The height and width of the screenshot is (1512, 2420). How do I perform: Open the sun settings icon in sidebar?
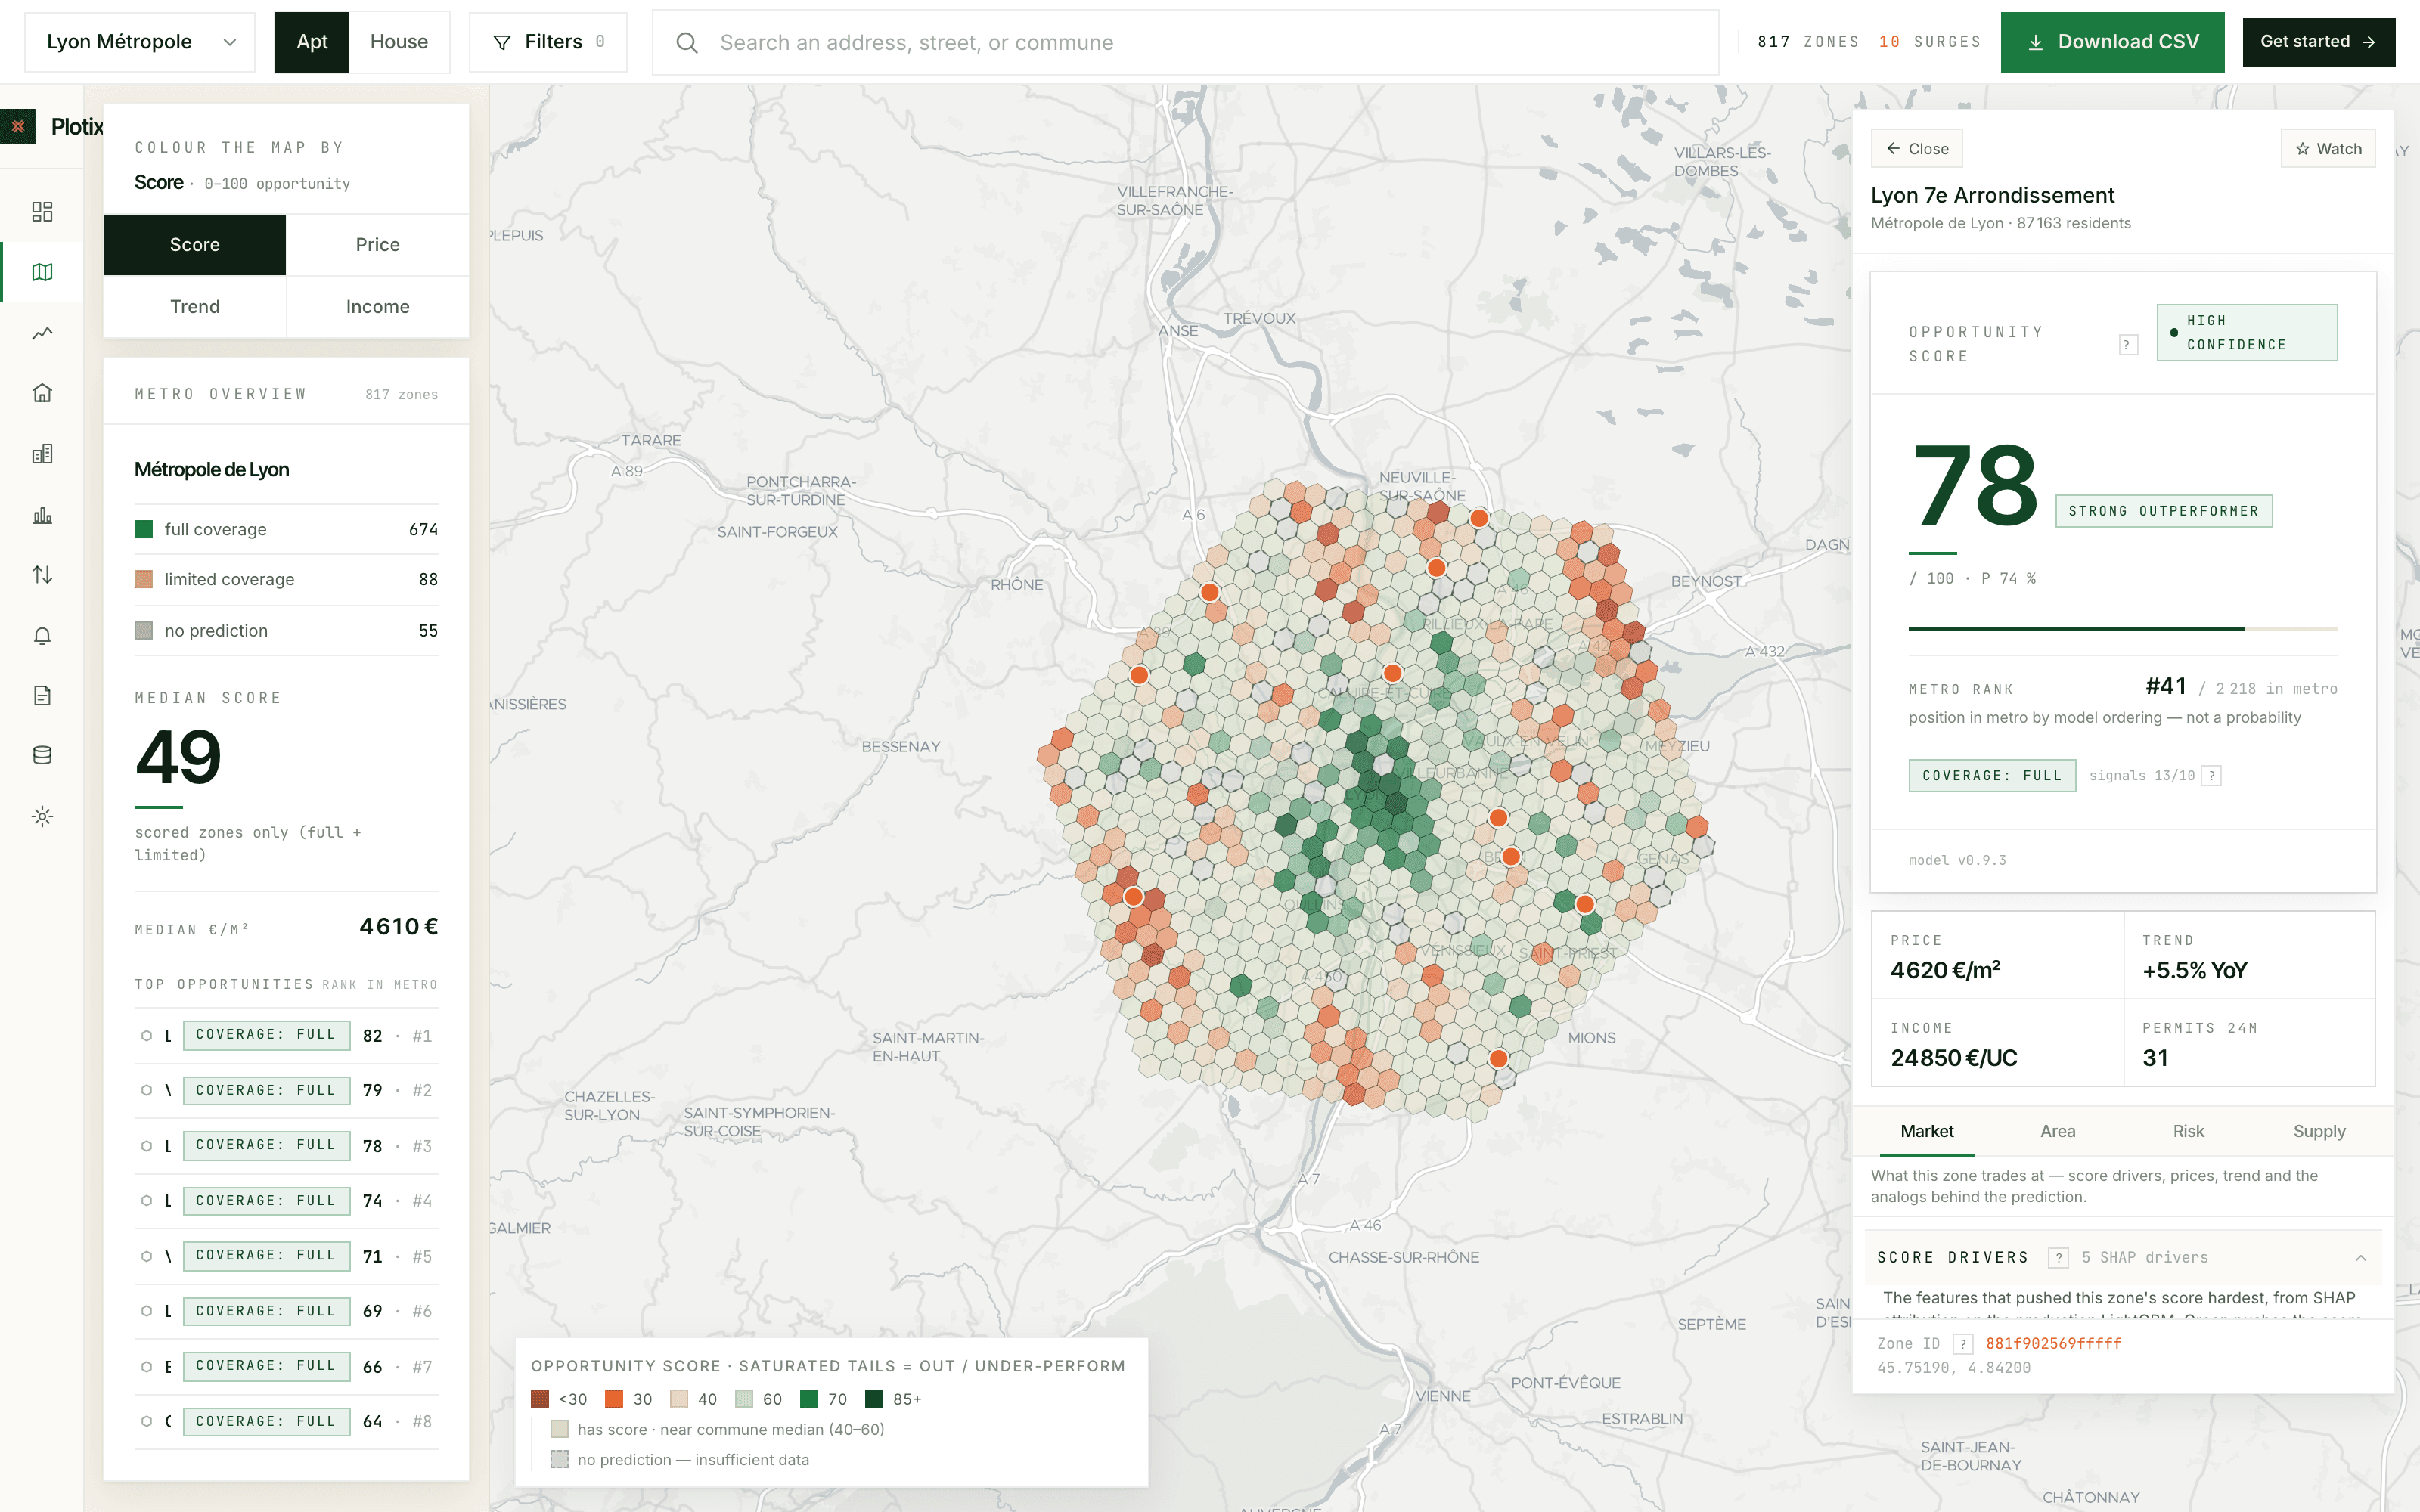(x=42, y=816)
